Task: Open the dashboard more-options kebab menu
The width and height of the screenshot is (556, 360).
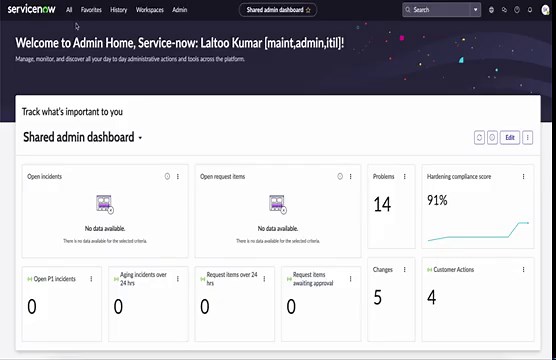Action: 527,138
